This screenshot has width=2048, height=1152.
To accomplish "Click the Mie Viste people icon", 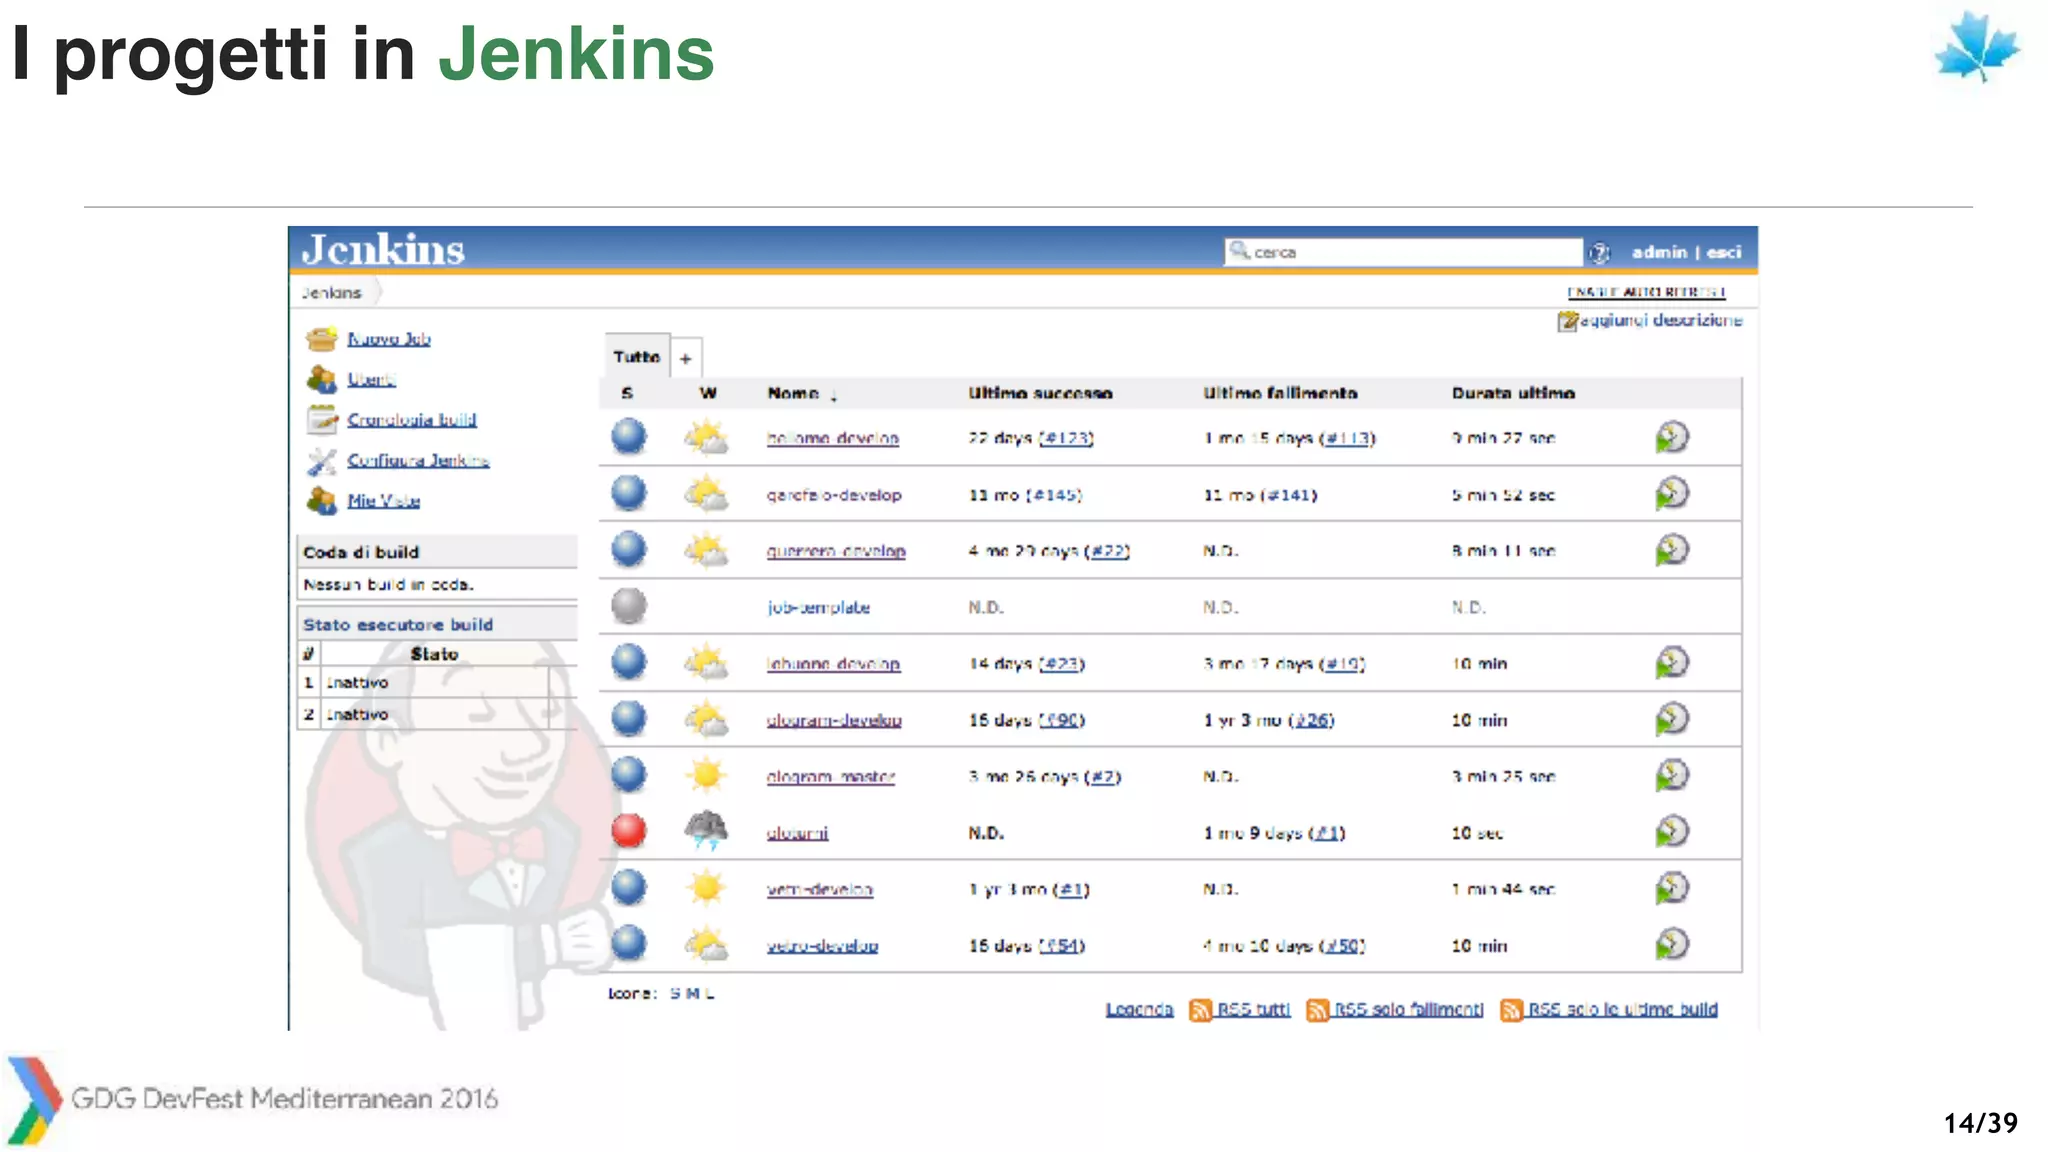I will pyautogui.click(x=322, y=500).
